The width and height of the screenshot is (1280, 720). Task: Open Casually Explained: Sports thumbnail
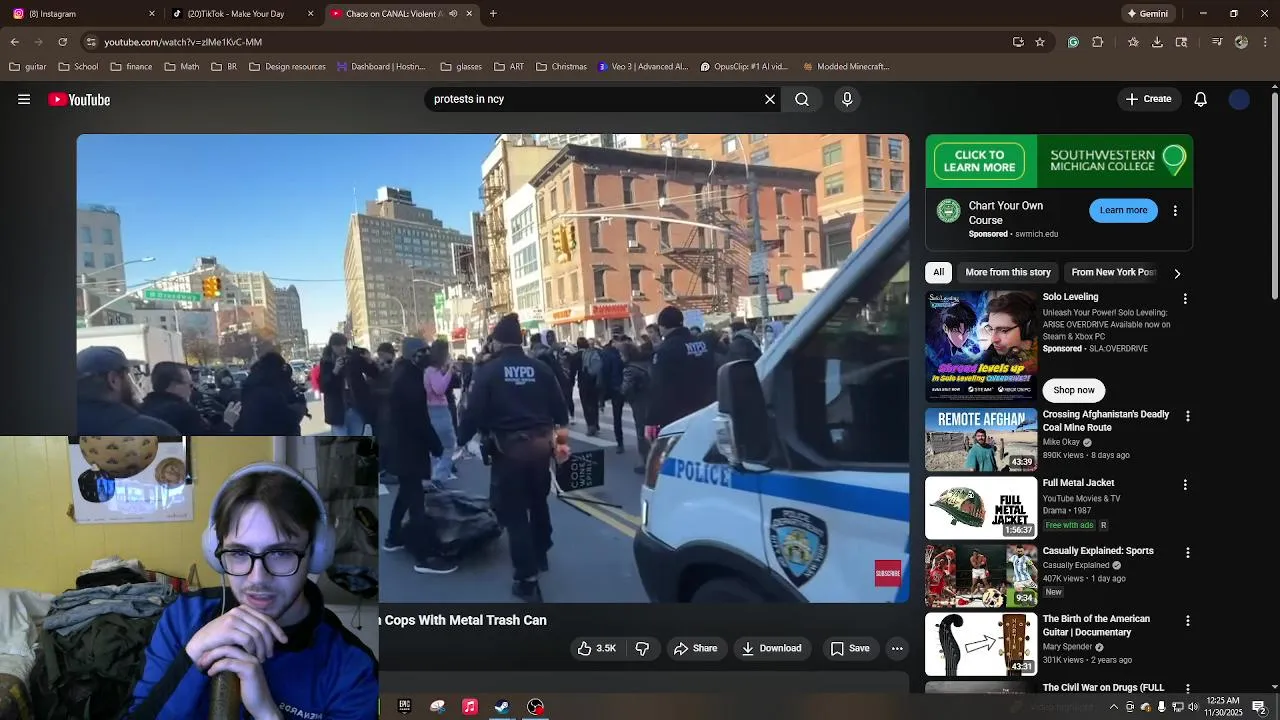coord(981,575)
